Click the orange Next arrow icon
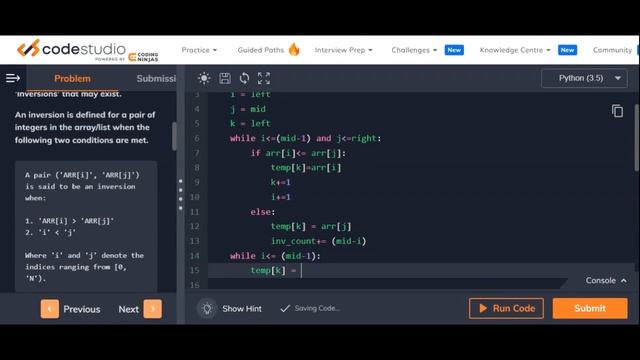640x360 pixels. (153, 309)
